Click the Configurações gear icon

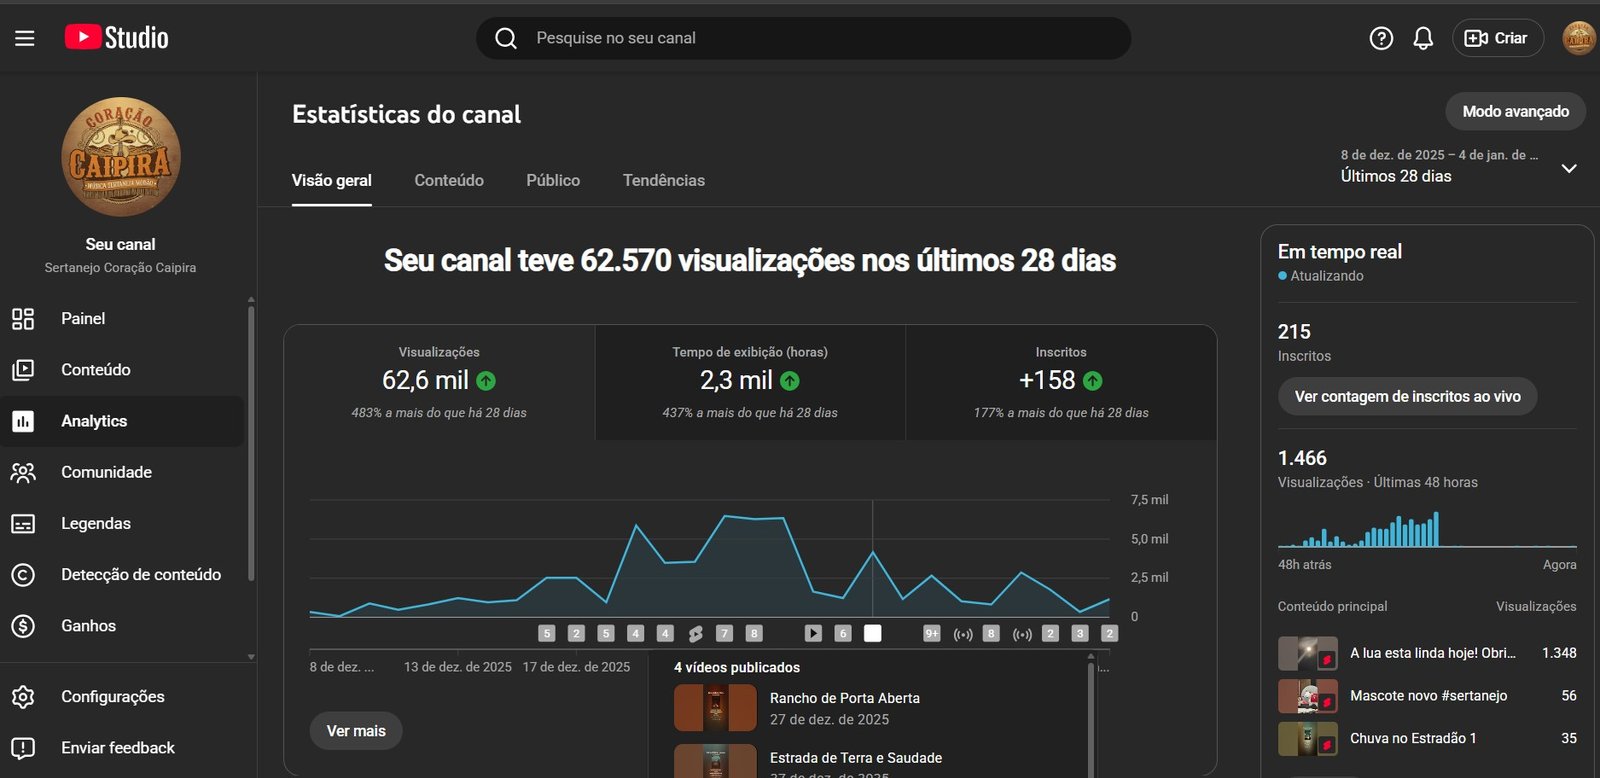tap(23, 697)
